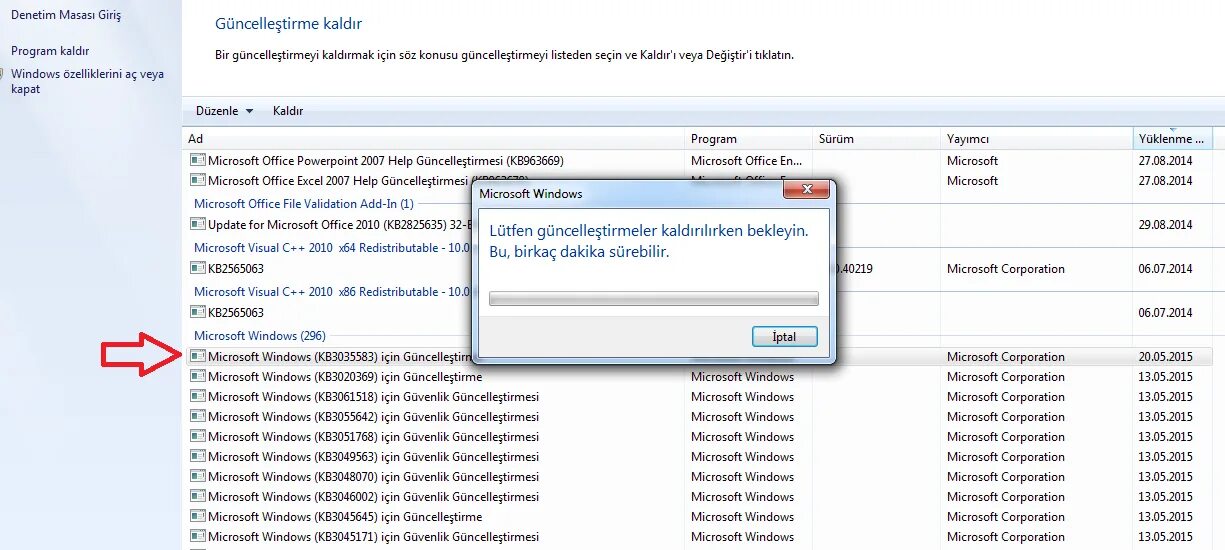Close the Microsoft Windows dialog
This screenshot has width=1225, height=550.
(805, 190)
